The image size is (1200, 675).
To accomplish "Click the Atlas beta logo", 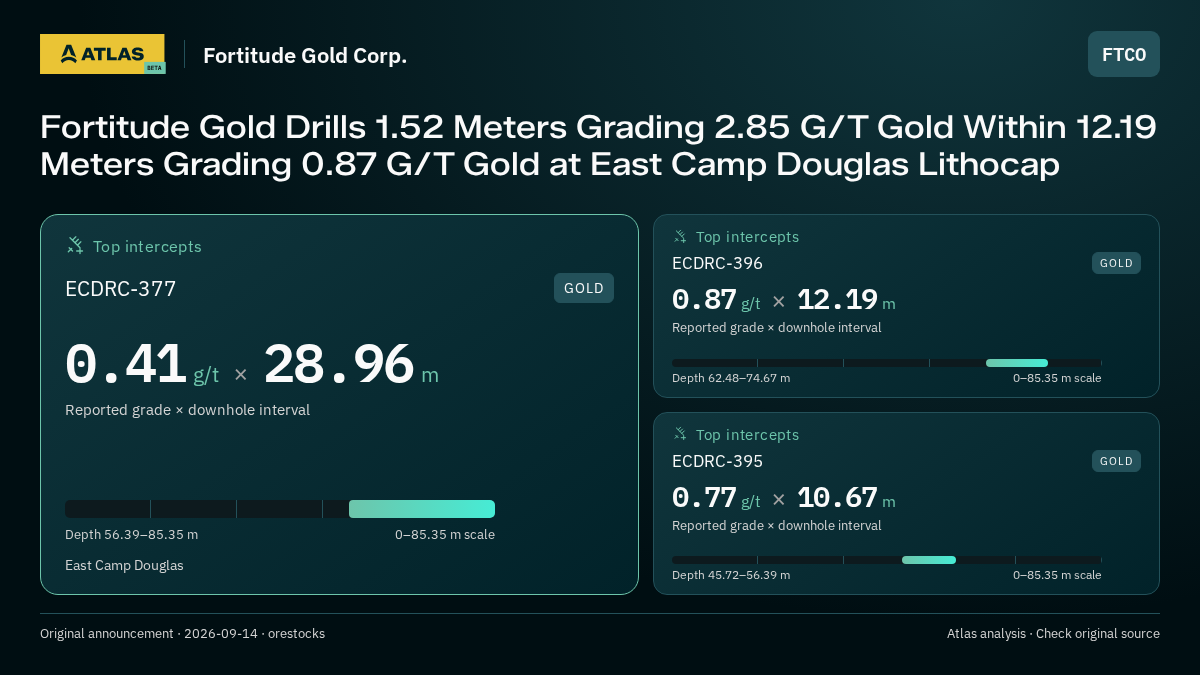I will point(102,54).
